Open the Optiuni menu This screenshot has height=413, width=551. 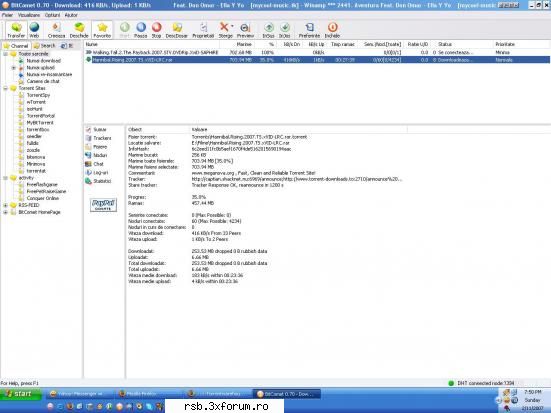pyautogui.click(x=52, y=15)
